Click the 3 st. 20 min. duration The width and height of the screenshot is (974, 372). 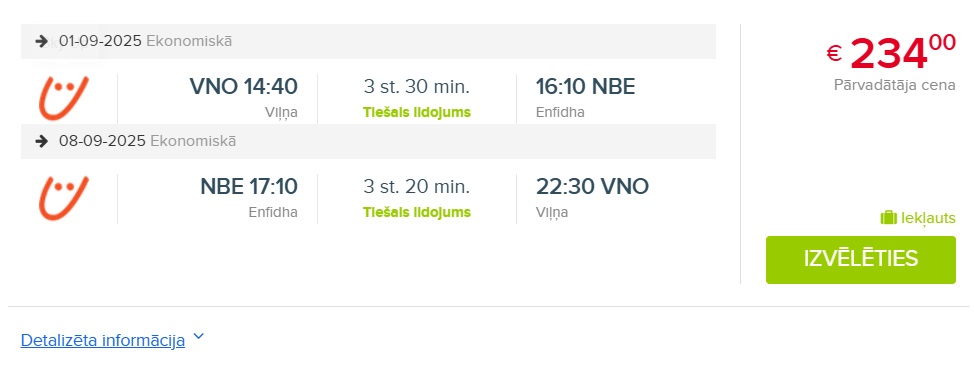click(417, 186)
